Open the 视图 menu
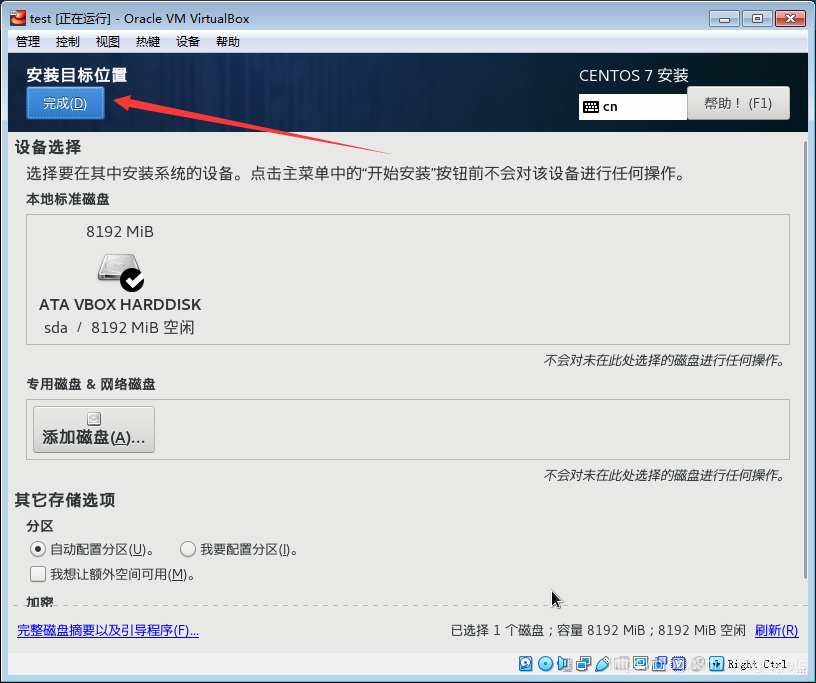816x683 pixels. [108, 42]
